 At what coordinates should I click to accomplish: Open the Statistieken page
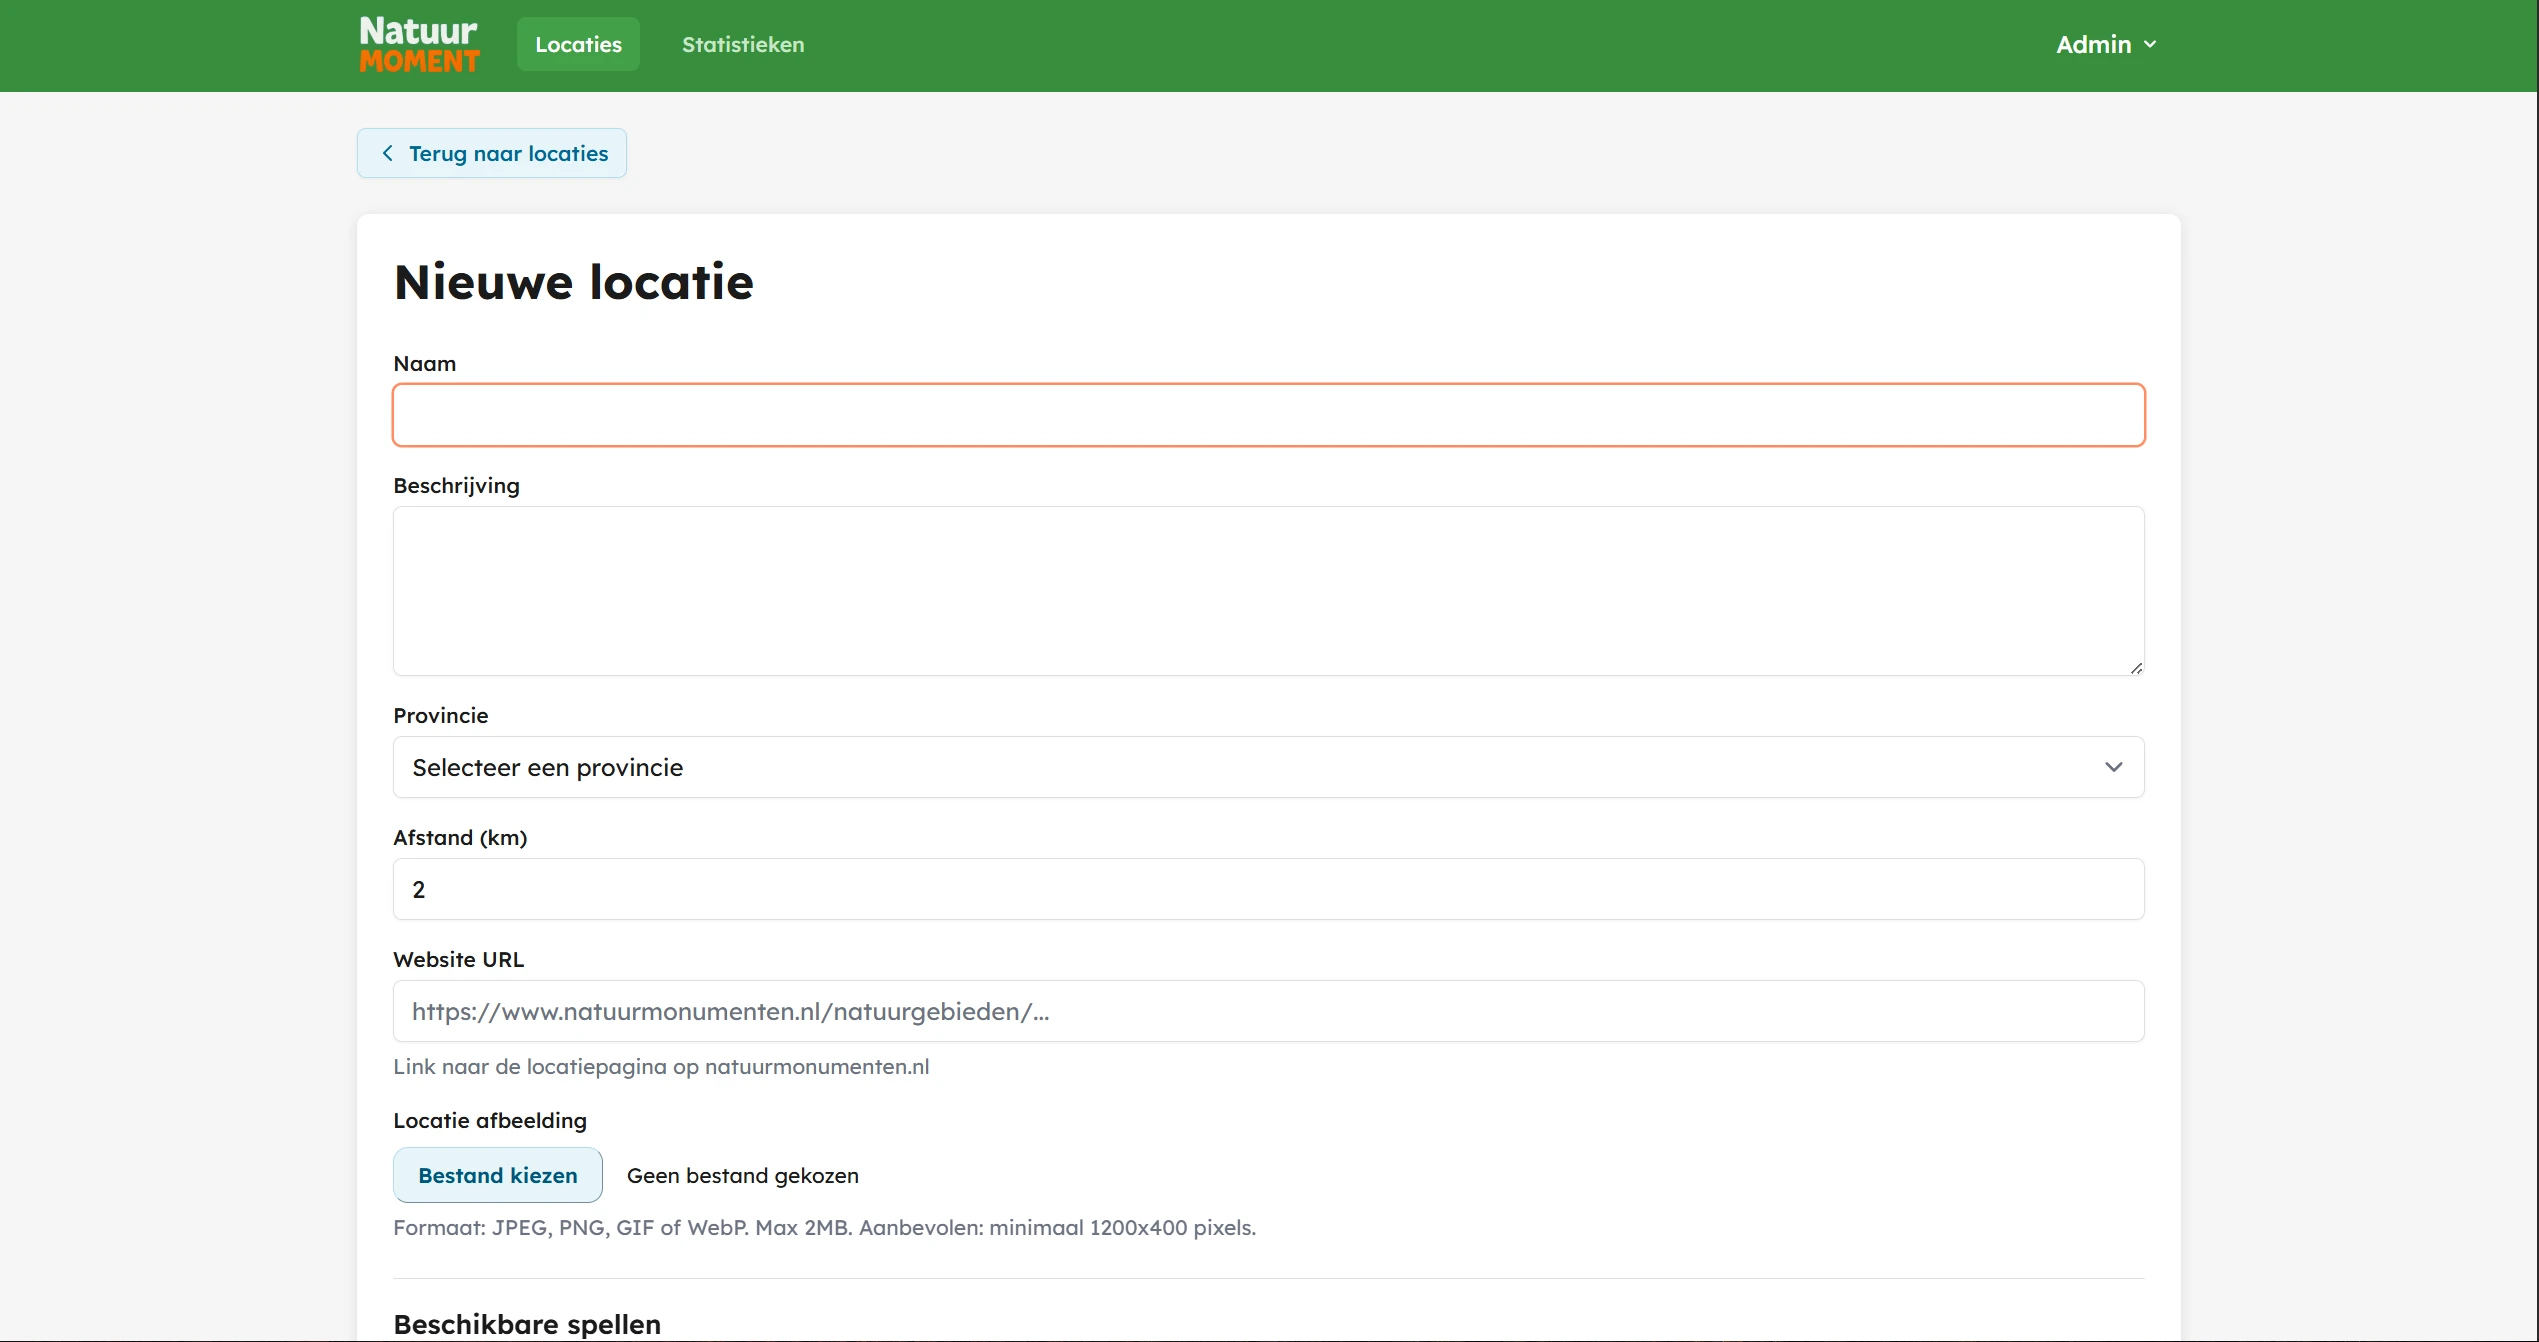click(x=742, y=44)
